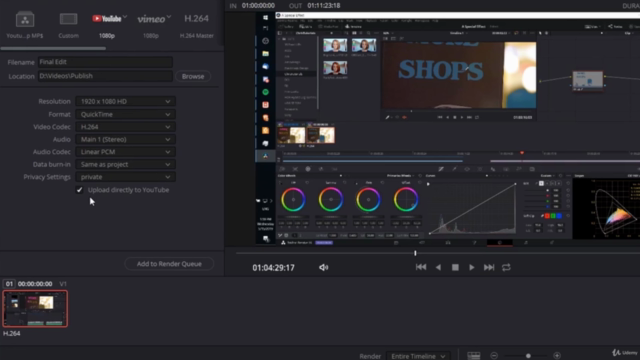This screenshot has width=640, height=360.
Task: Expand the YouTube preset options chevron
Action: click(x=125, y=17)
